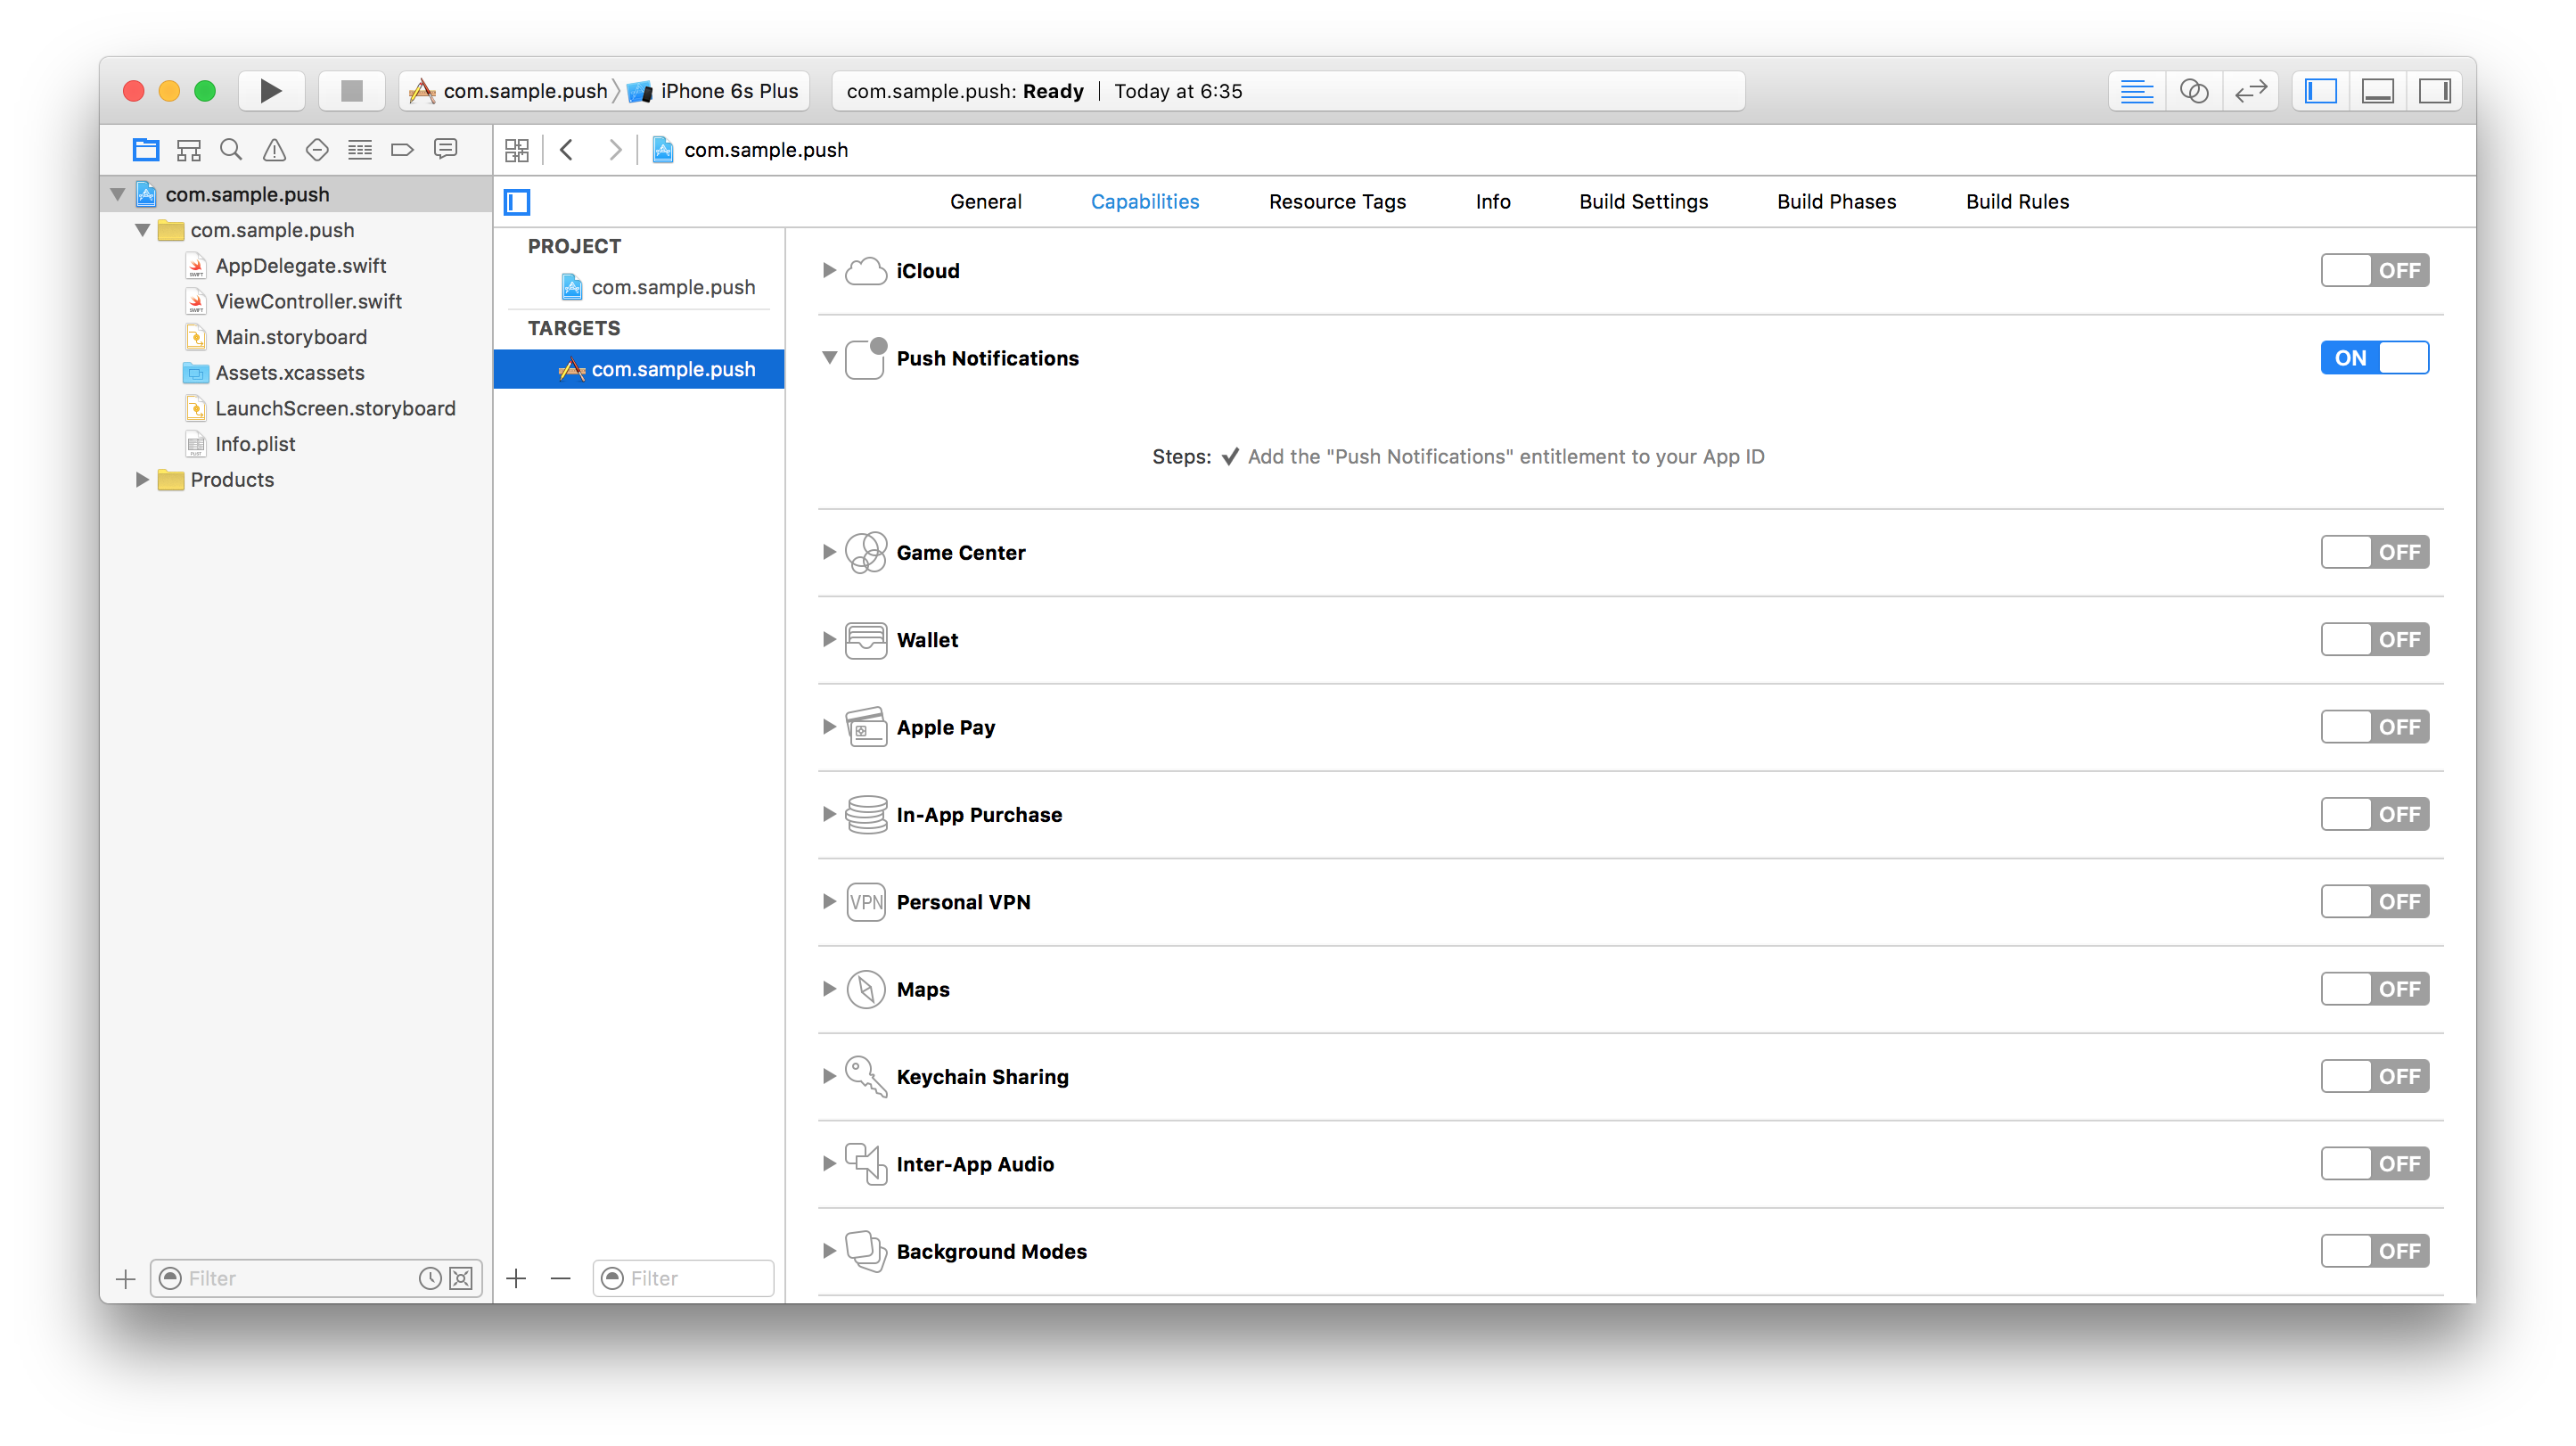Viewport: 2576px width, 1446px height.
Task: Click the Run (play) button
Action: pos(271,91)
